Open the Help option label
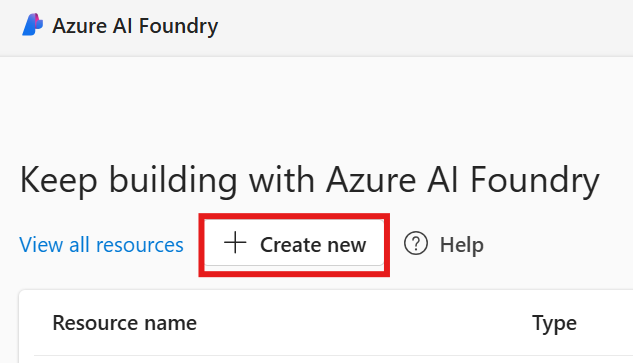This screenshot has width=633, height=363. [x=461, y=245]
